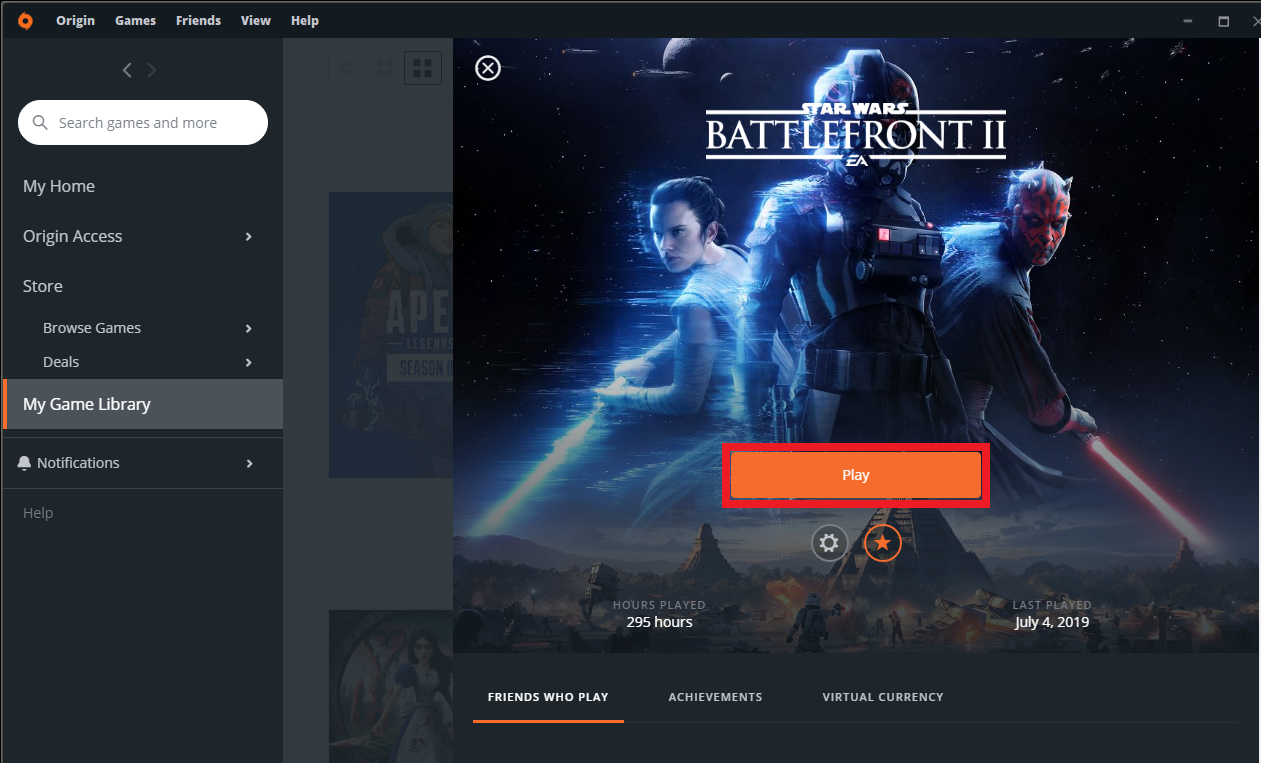Click the Apex Legends game tile

[391, 335]
